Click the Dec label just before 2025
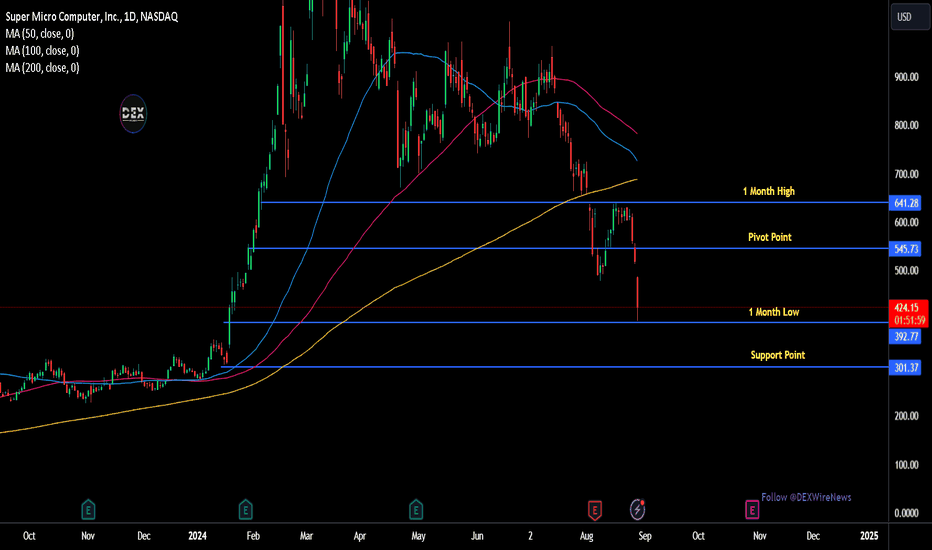Viewport: 932px width, 550px height. pos(813,536)
